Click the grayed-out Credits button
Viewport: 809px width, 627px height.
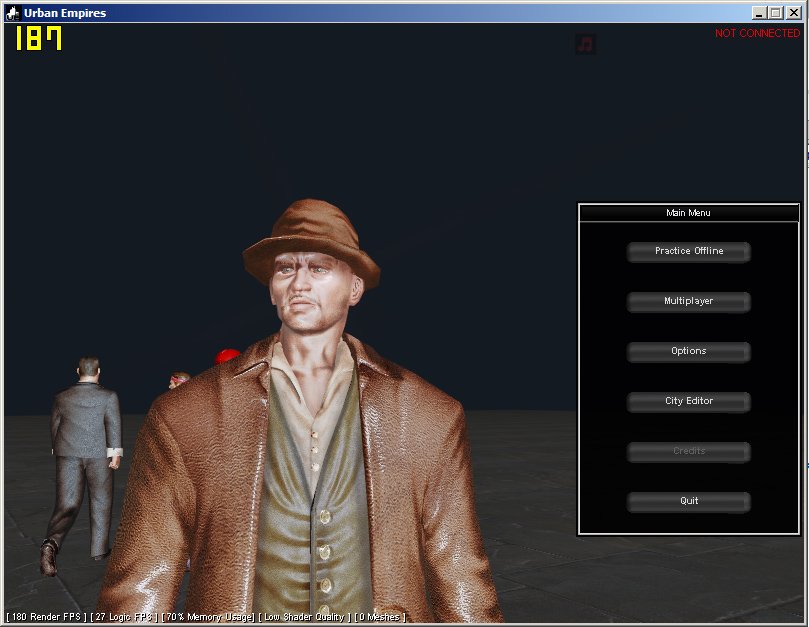(x=688, y=452)
